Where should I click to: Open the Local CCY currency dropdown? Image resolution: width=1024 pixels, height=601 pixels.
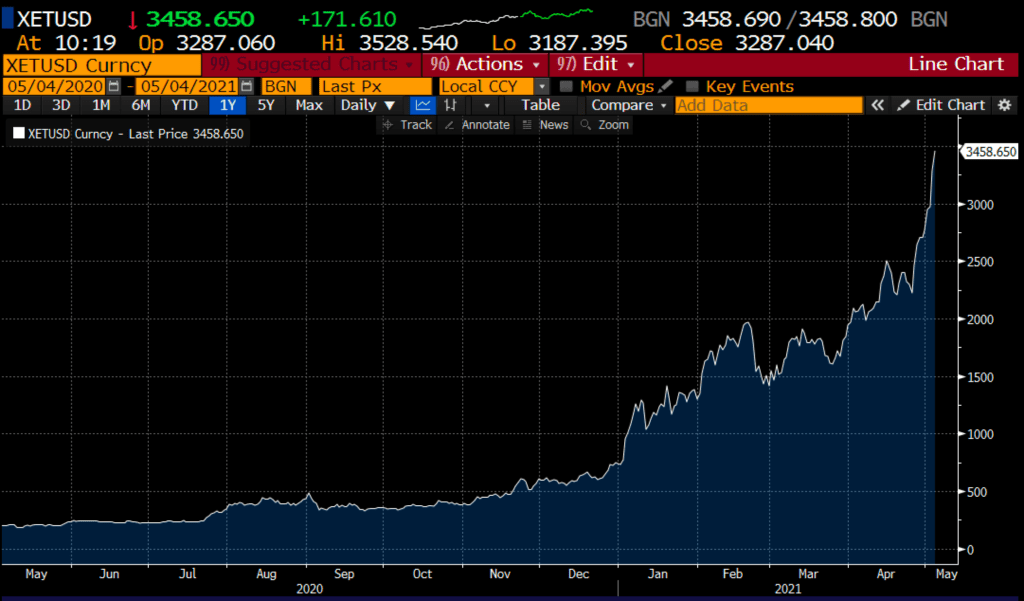(494, 87)
